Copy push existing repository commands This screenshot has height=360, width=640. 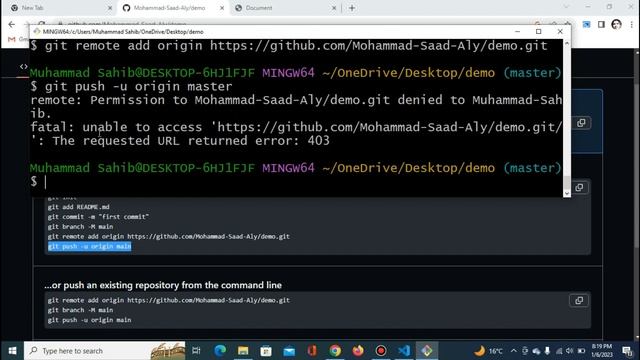(x=579, y=301)
